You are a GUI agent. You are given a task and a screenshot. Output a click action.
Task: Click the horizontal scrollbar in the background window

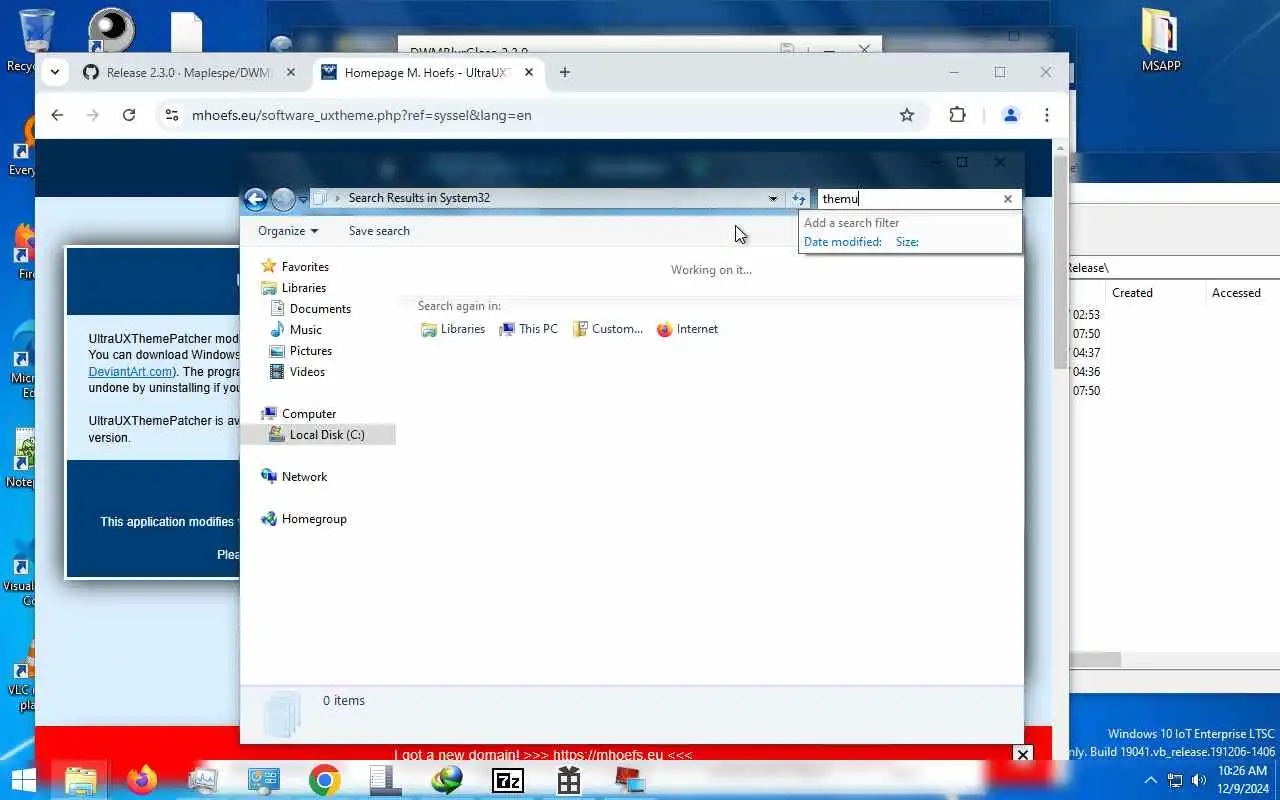pos(1095,660)
